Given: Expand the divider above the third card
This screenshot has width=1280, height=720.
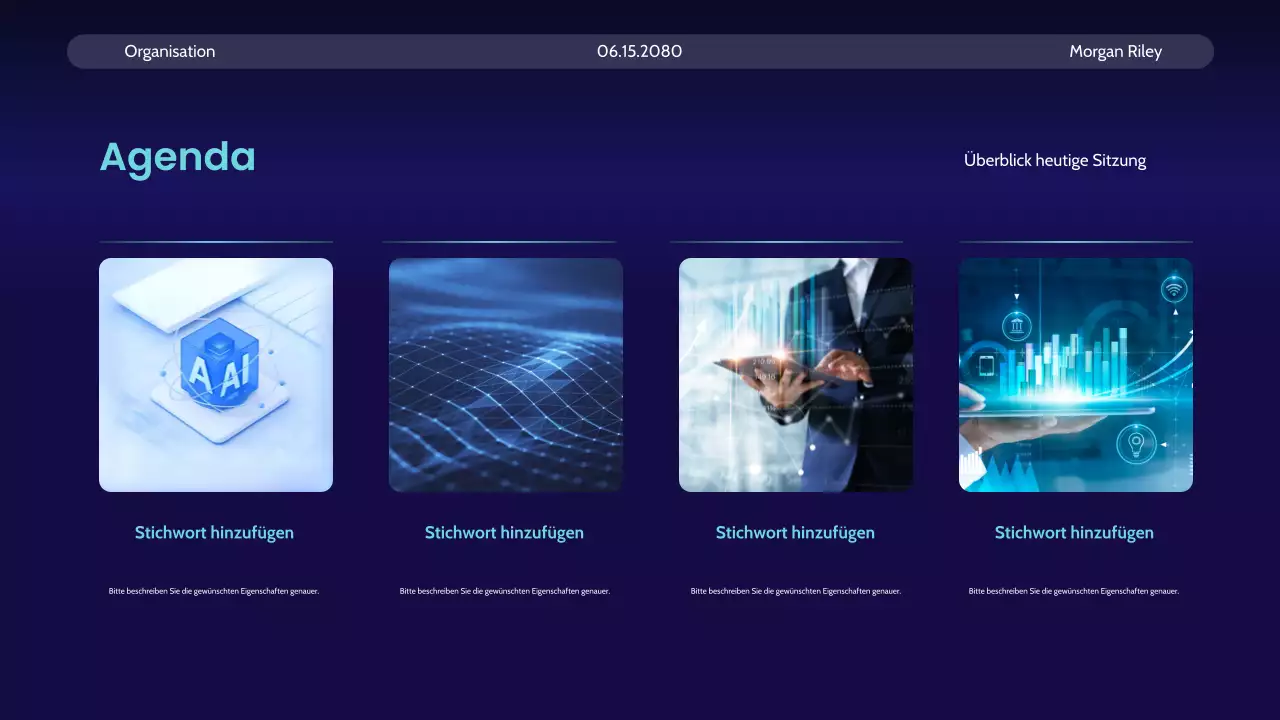Looking at the screenshot, I should click(x=786, y=242).
